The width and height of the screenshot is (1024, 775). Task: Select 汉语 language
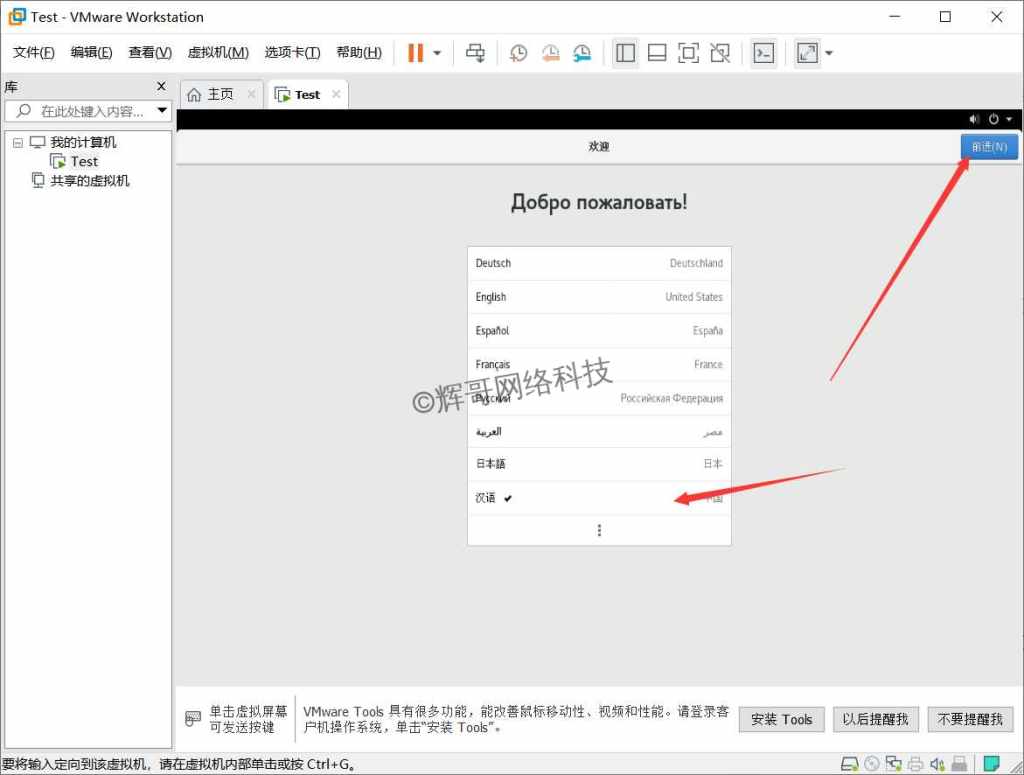coord(599,498)
